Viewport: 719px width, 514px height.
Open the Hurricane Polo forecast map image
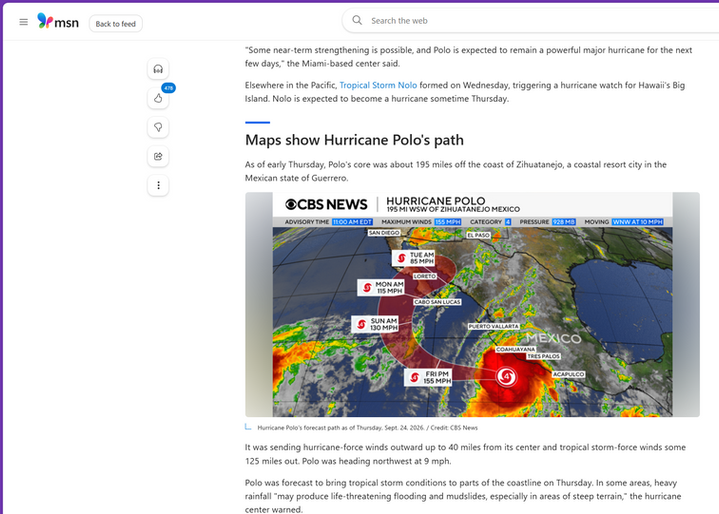pos(472,304)
